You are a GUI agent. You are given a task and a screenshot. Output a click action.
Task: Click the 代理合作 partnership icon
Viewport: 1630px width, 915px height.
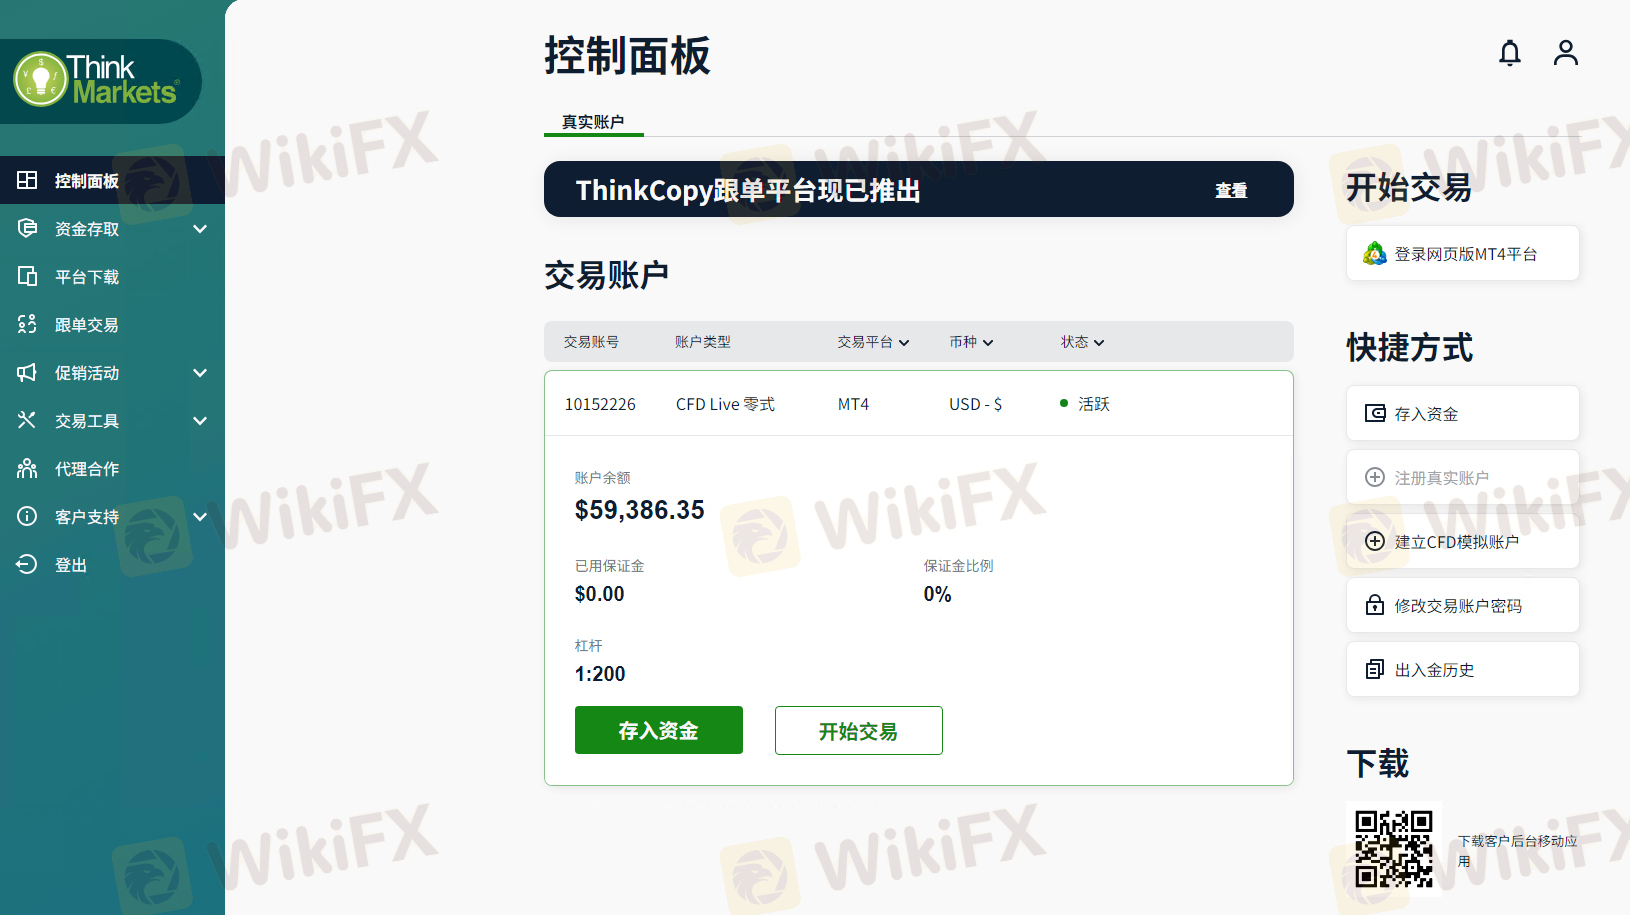point(27,468)
